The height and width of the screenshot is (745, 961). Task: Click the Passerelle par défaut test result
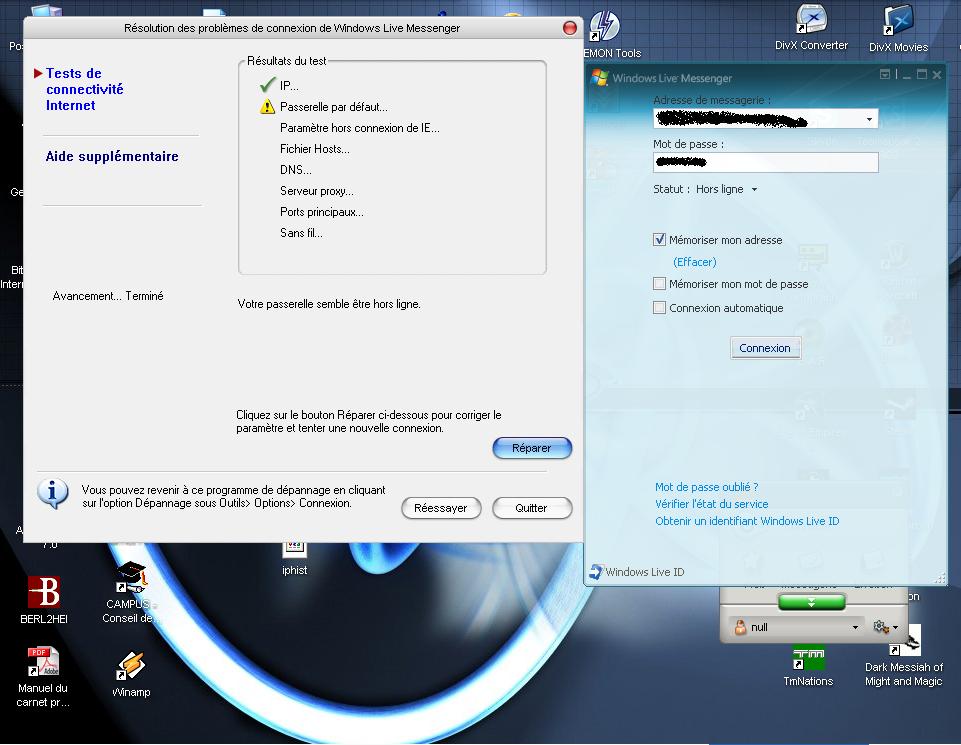pyautogui.click(x=333, y=107)
